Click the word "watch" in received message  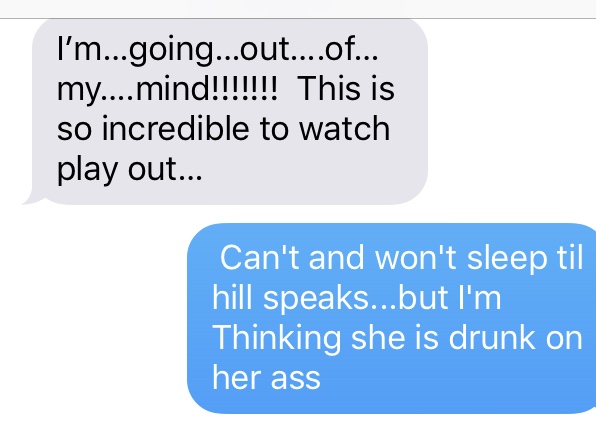click(344, 128)
